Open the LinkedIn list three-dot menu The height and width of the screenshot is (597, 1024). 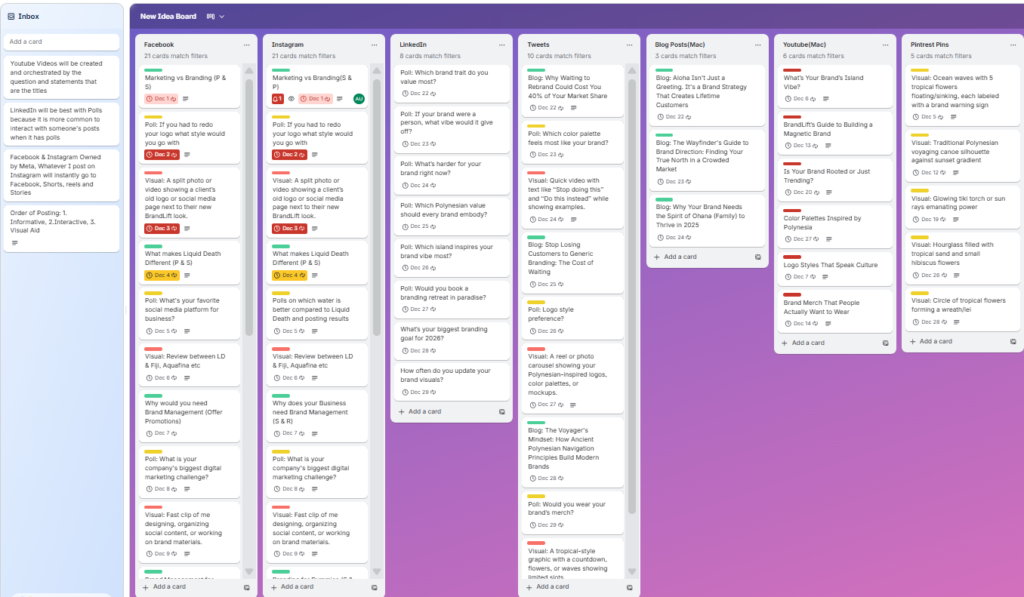(503, 45)
